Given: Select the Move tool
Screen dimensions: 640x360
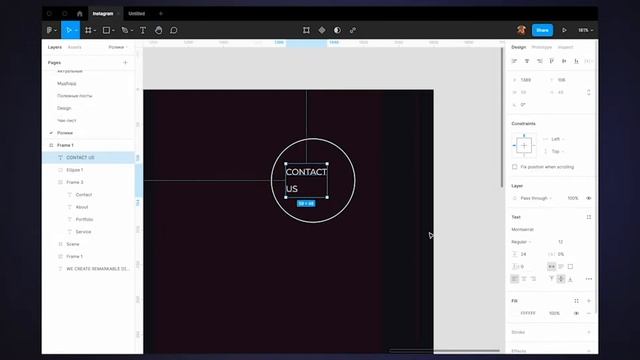Looking at the screenshot, I should coord(69,30).
